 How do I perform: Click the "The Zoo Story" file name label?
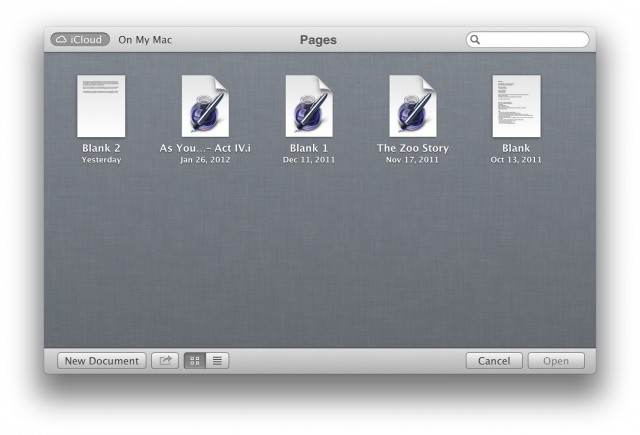pos(413,148)
